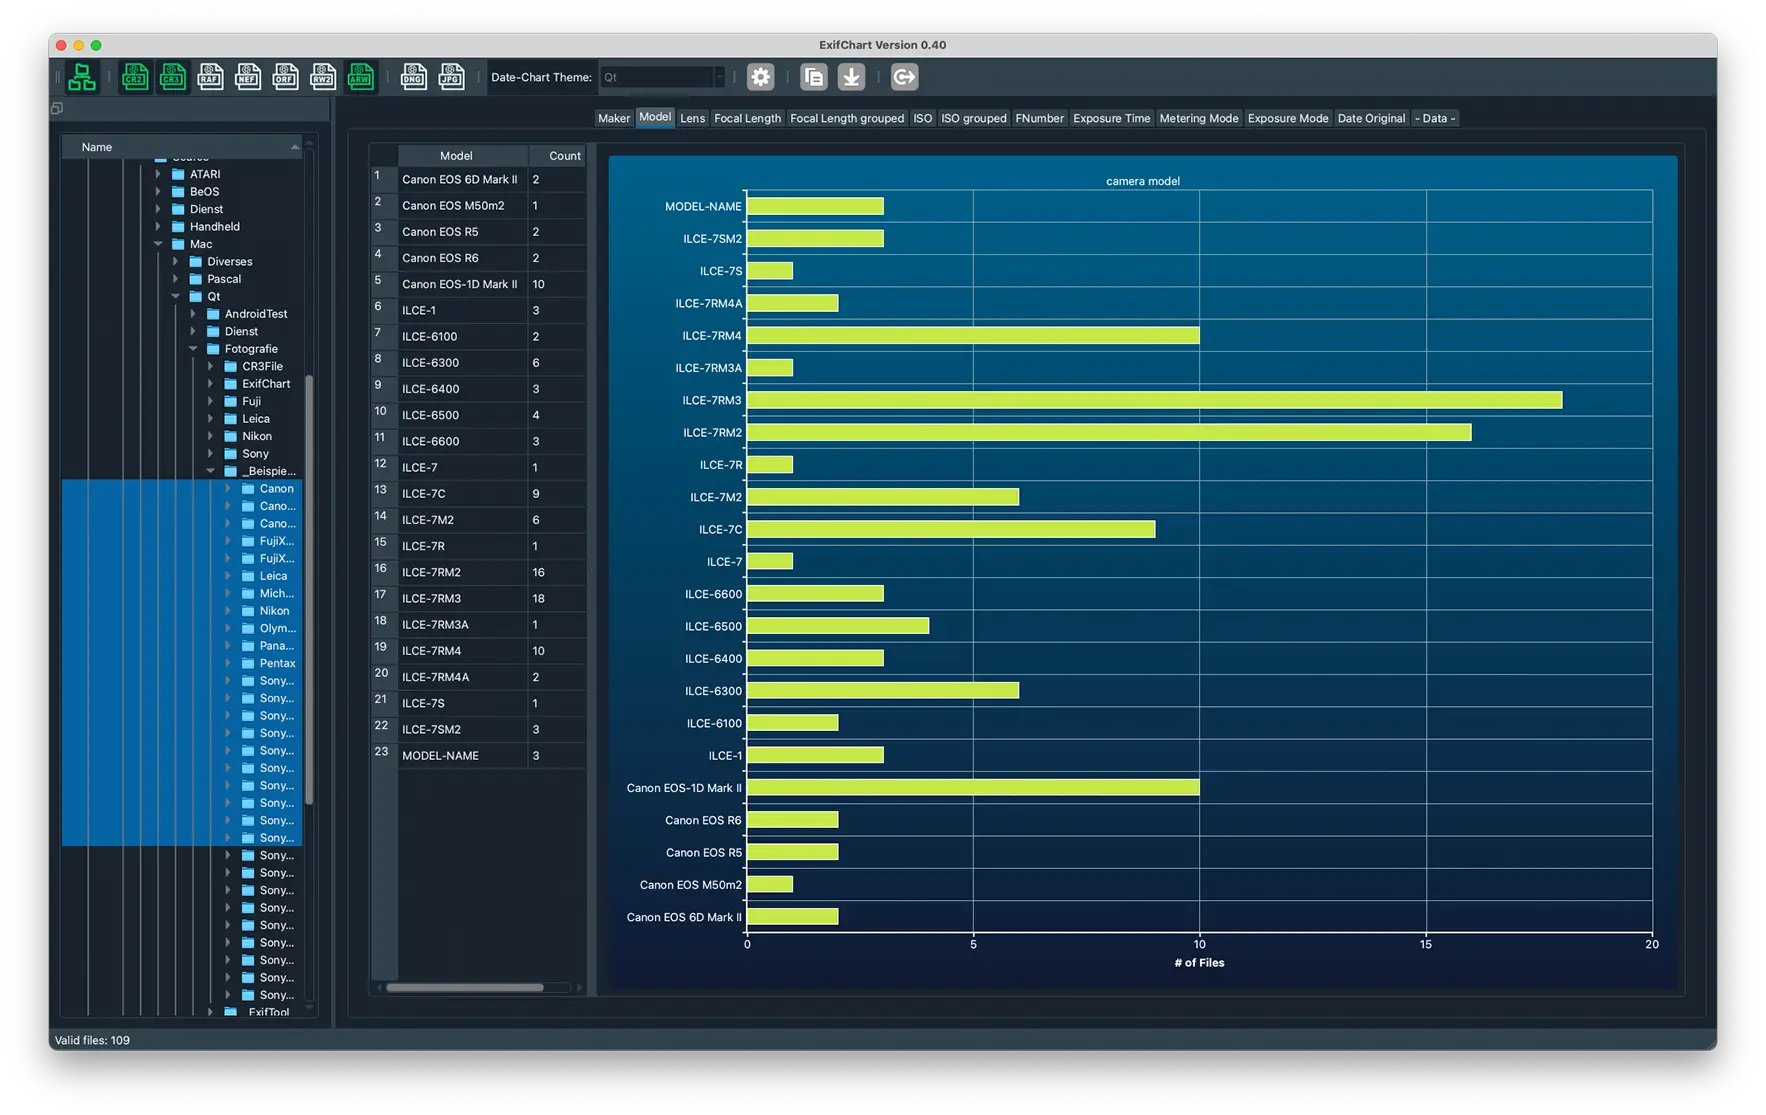
Task: Click the DNG file format icon
Action: coord(413,77)
